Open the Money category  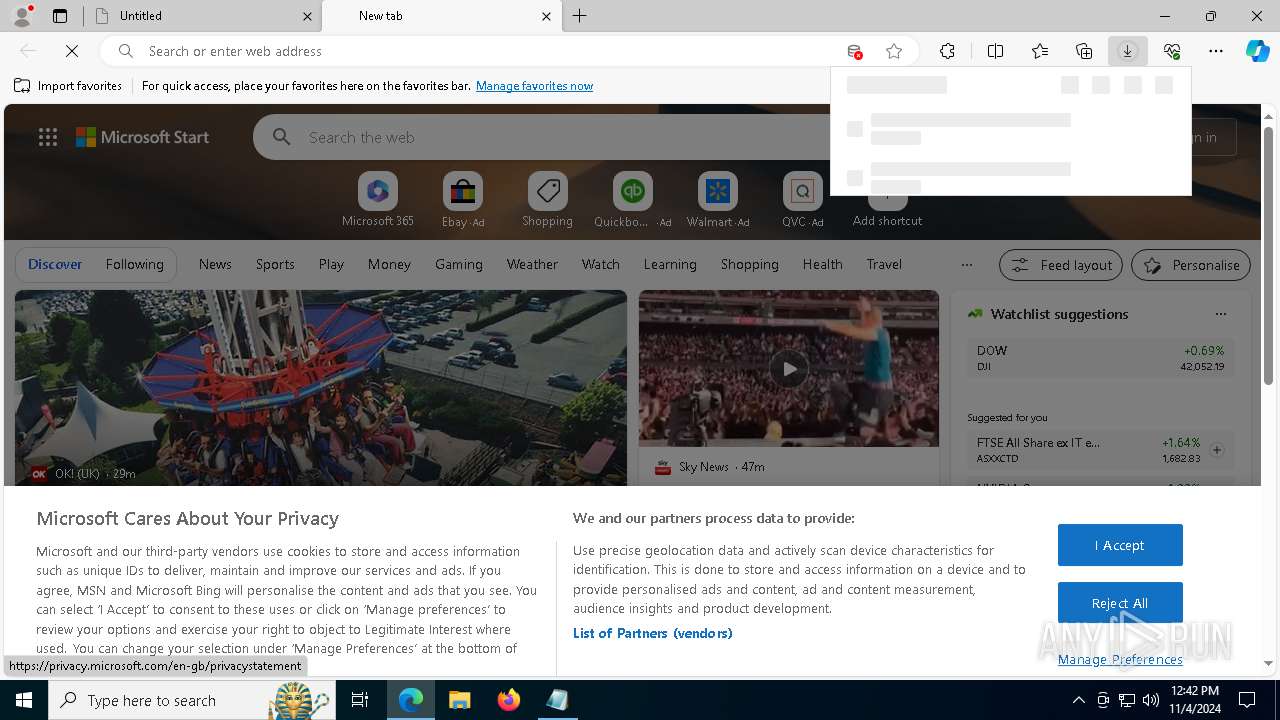[x=389, y=265]
